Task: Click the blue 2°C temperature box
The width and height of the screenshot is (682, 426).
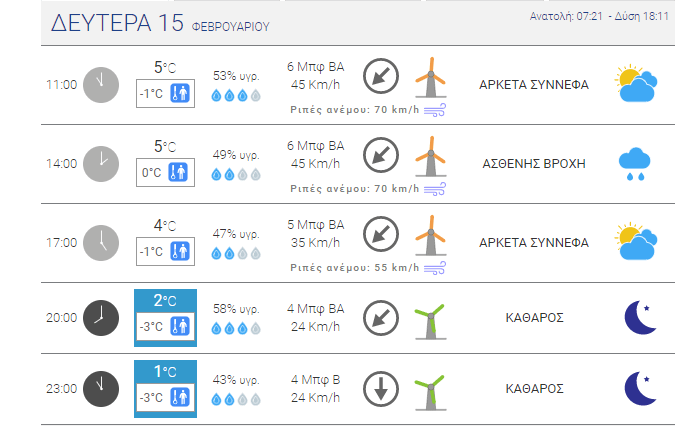Action: 166,300
